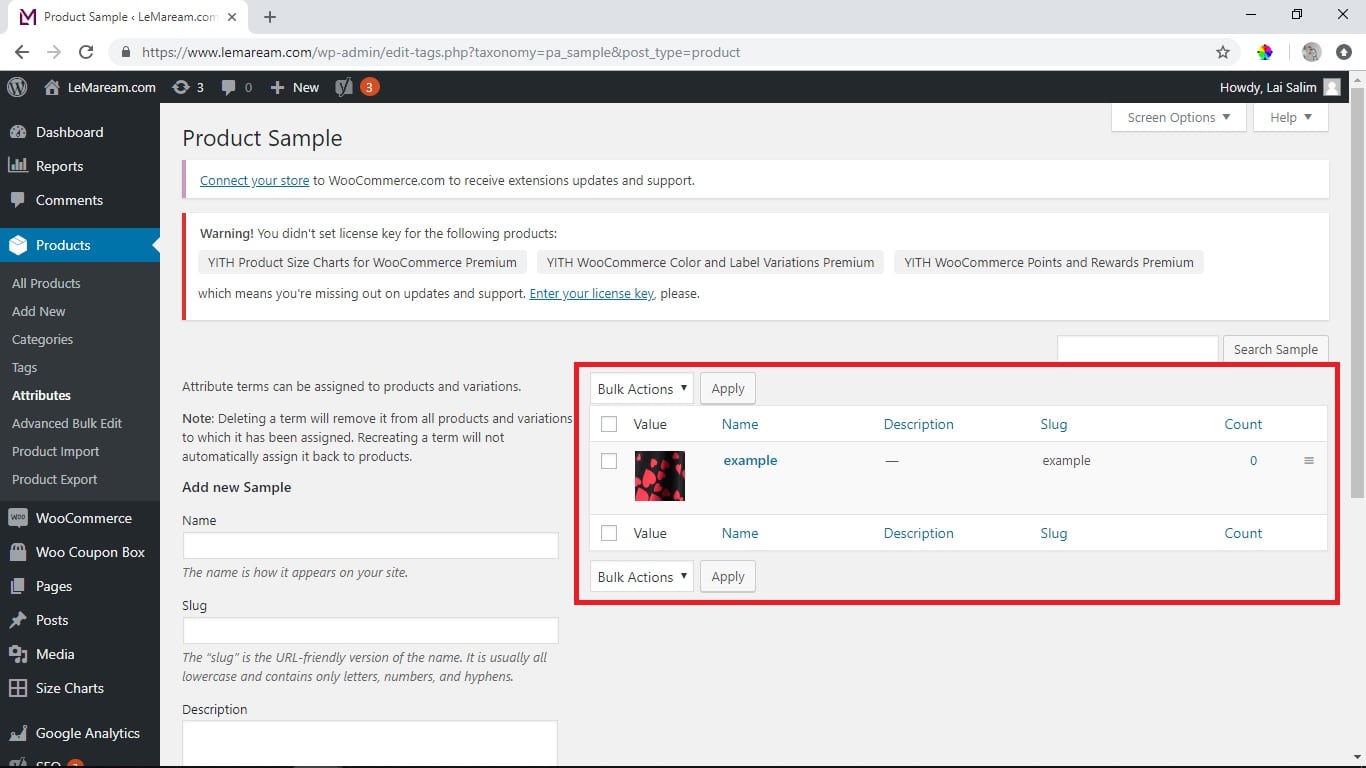
Task: Close the Product Sample browser tab
Action: tap(234, 17)
